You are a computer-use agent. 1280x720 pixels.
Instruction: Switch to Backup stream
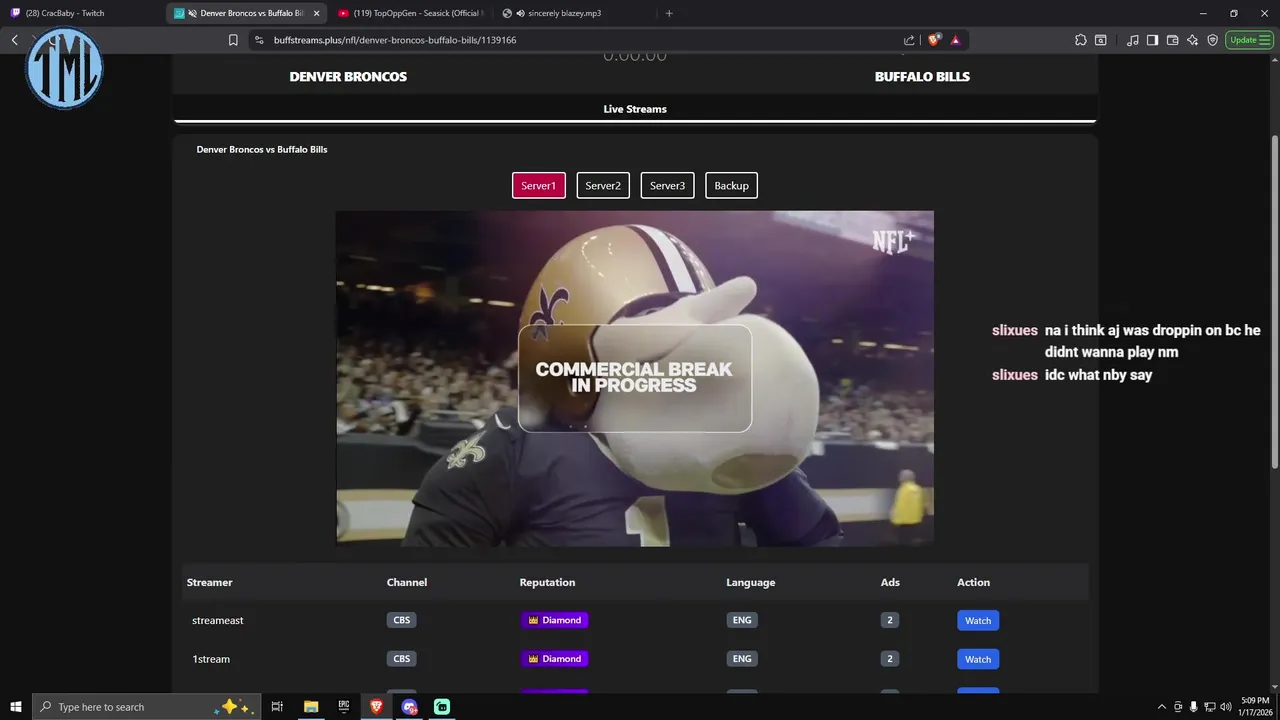click(731, 186)
